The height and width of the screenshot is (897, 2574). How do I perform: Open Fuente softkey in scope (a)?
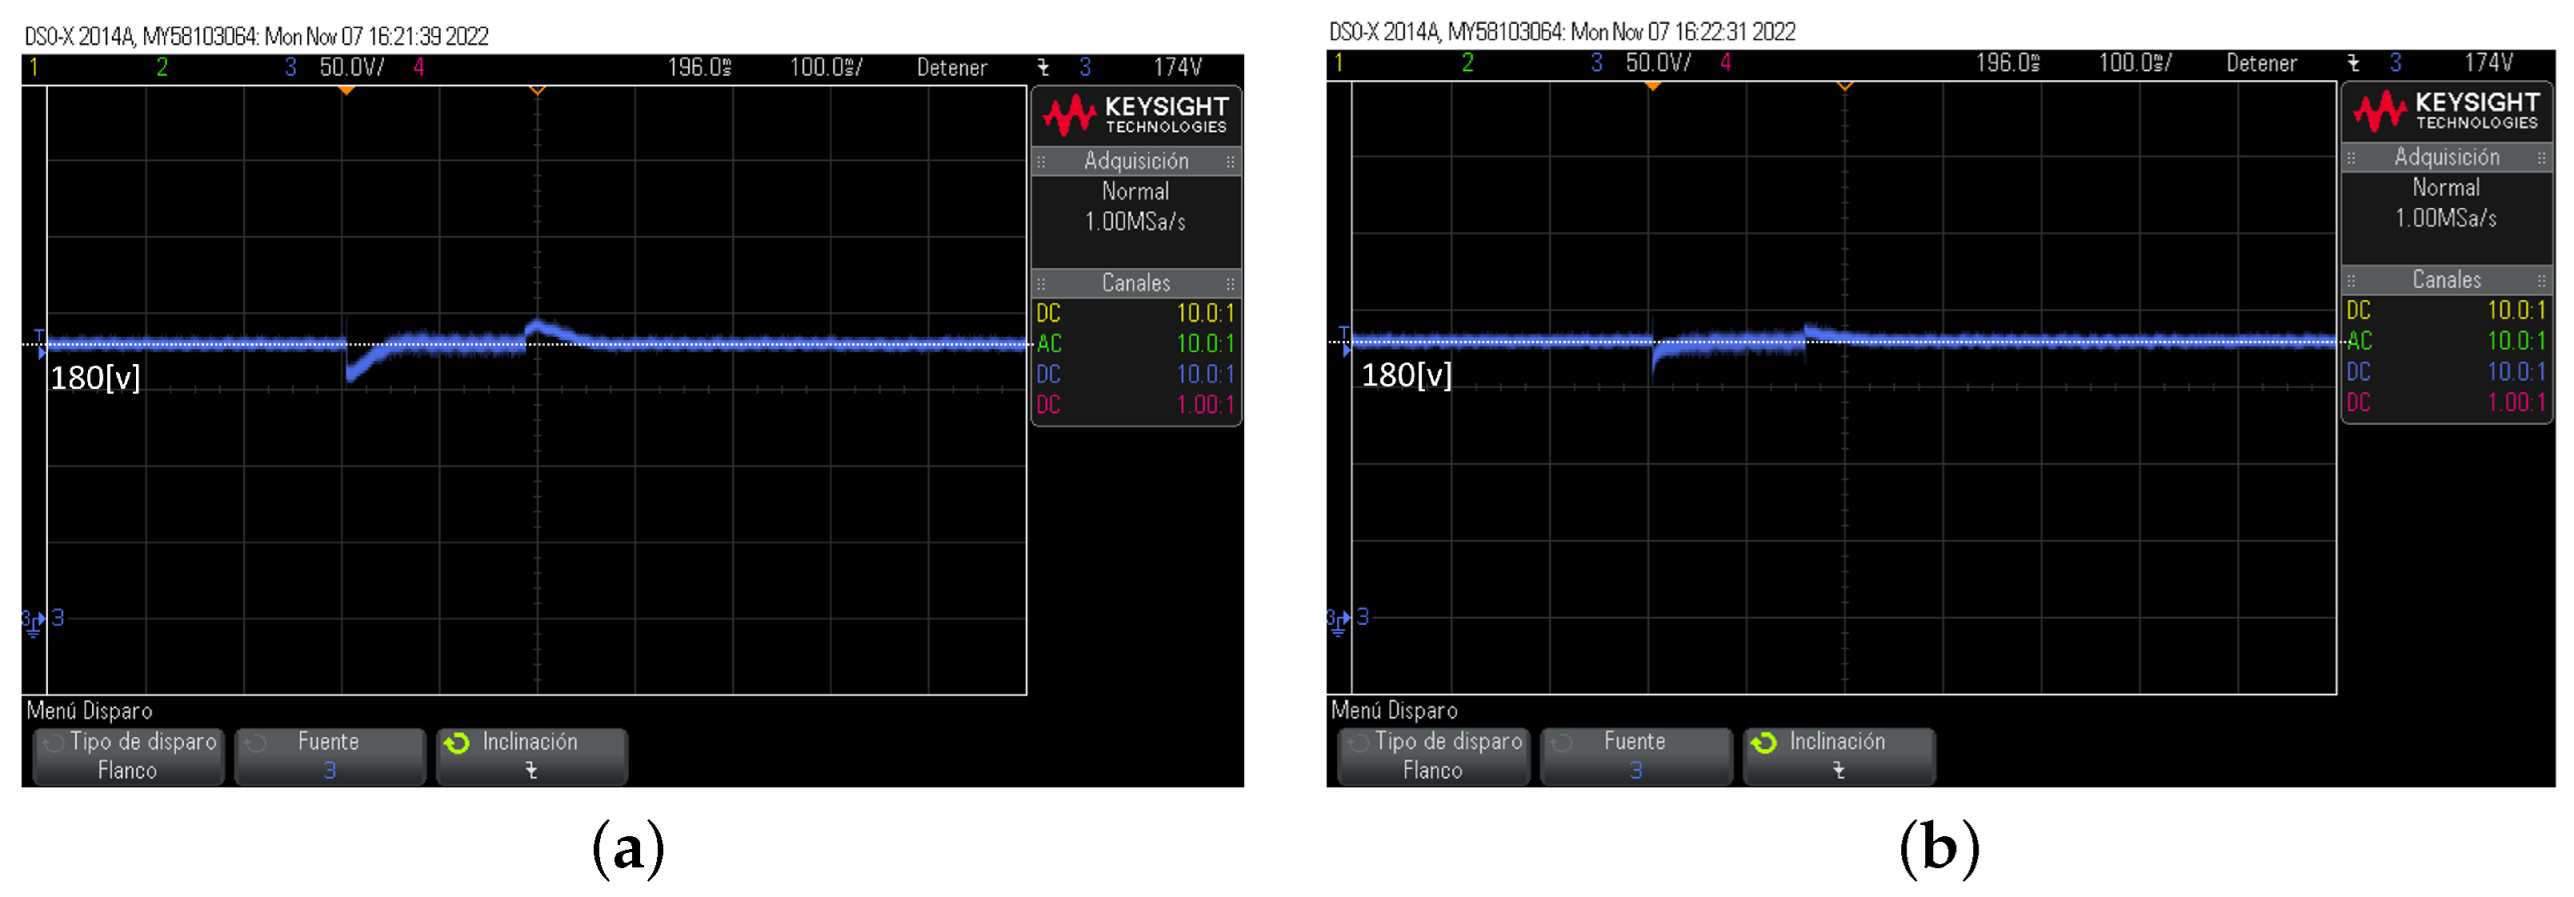[x=329, y=756]
